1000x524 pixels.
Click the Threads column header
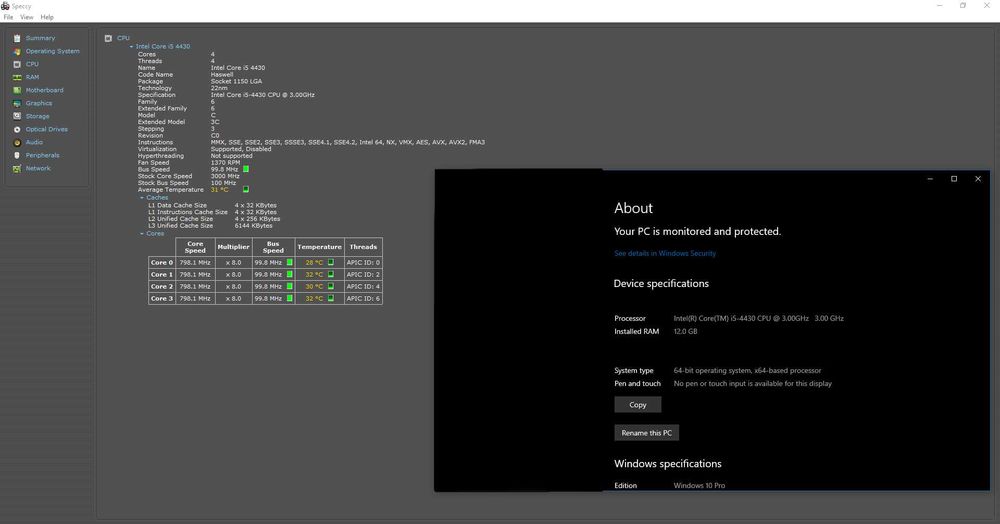pyautogui.click(x=364, y=247)
